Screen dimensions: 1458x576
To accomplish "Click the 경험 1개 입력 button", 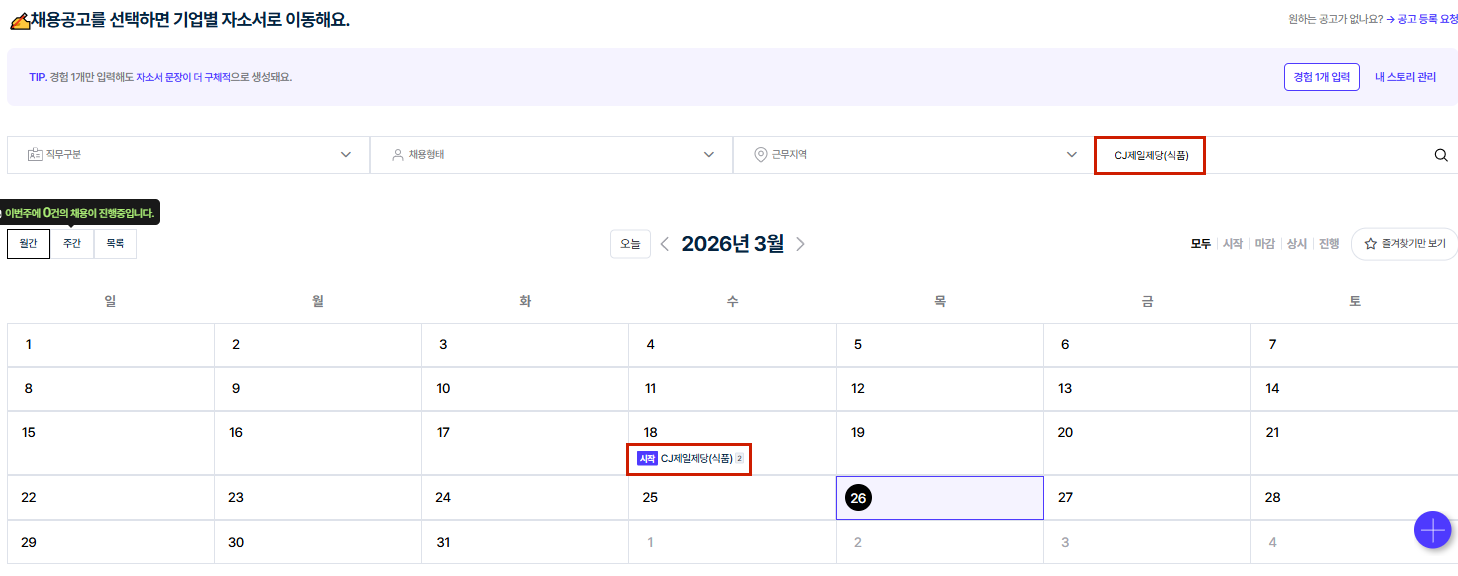I will click(x=1321, y=77).
